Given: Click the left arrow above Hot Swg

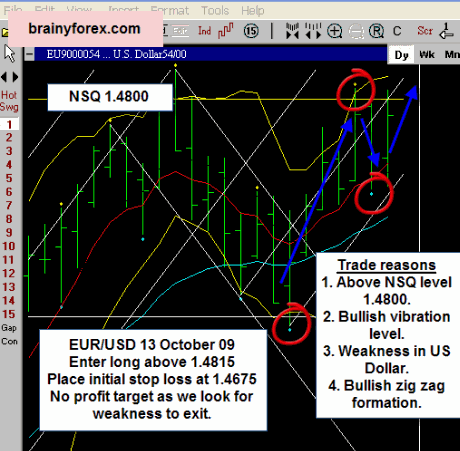Looking at the screenshot, I should coord(4,77).
